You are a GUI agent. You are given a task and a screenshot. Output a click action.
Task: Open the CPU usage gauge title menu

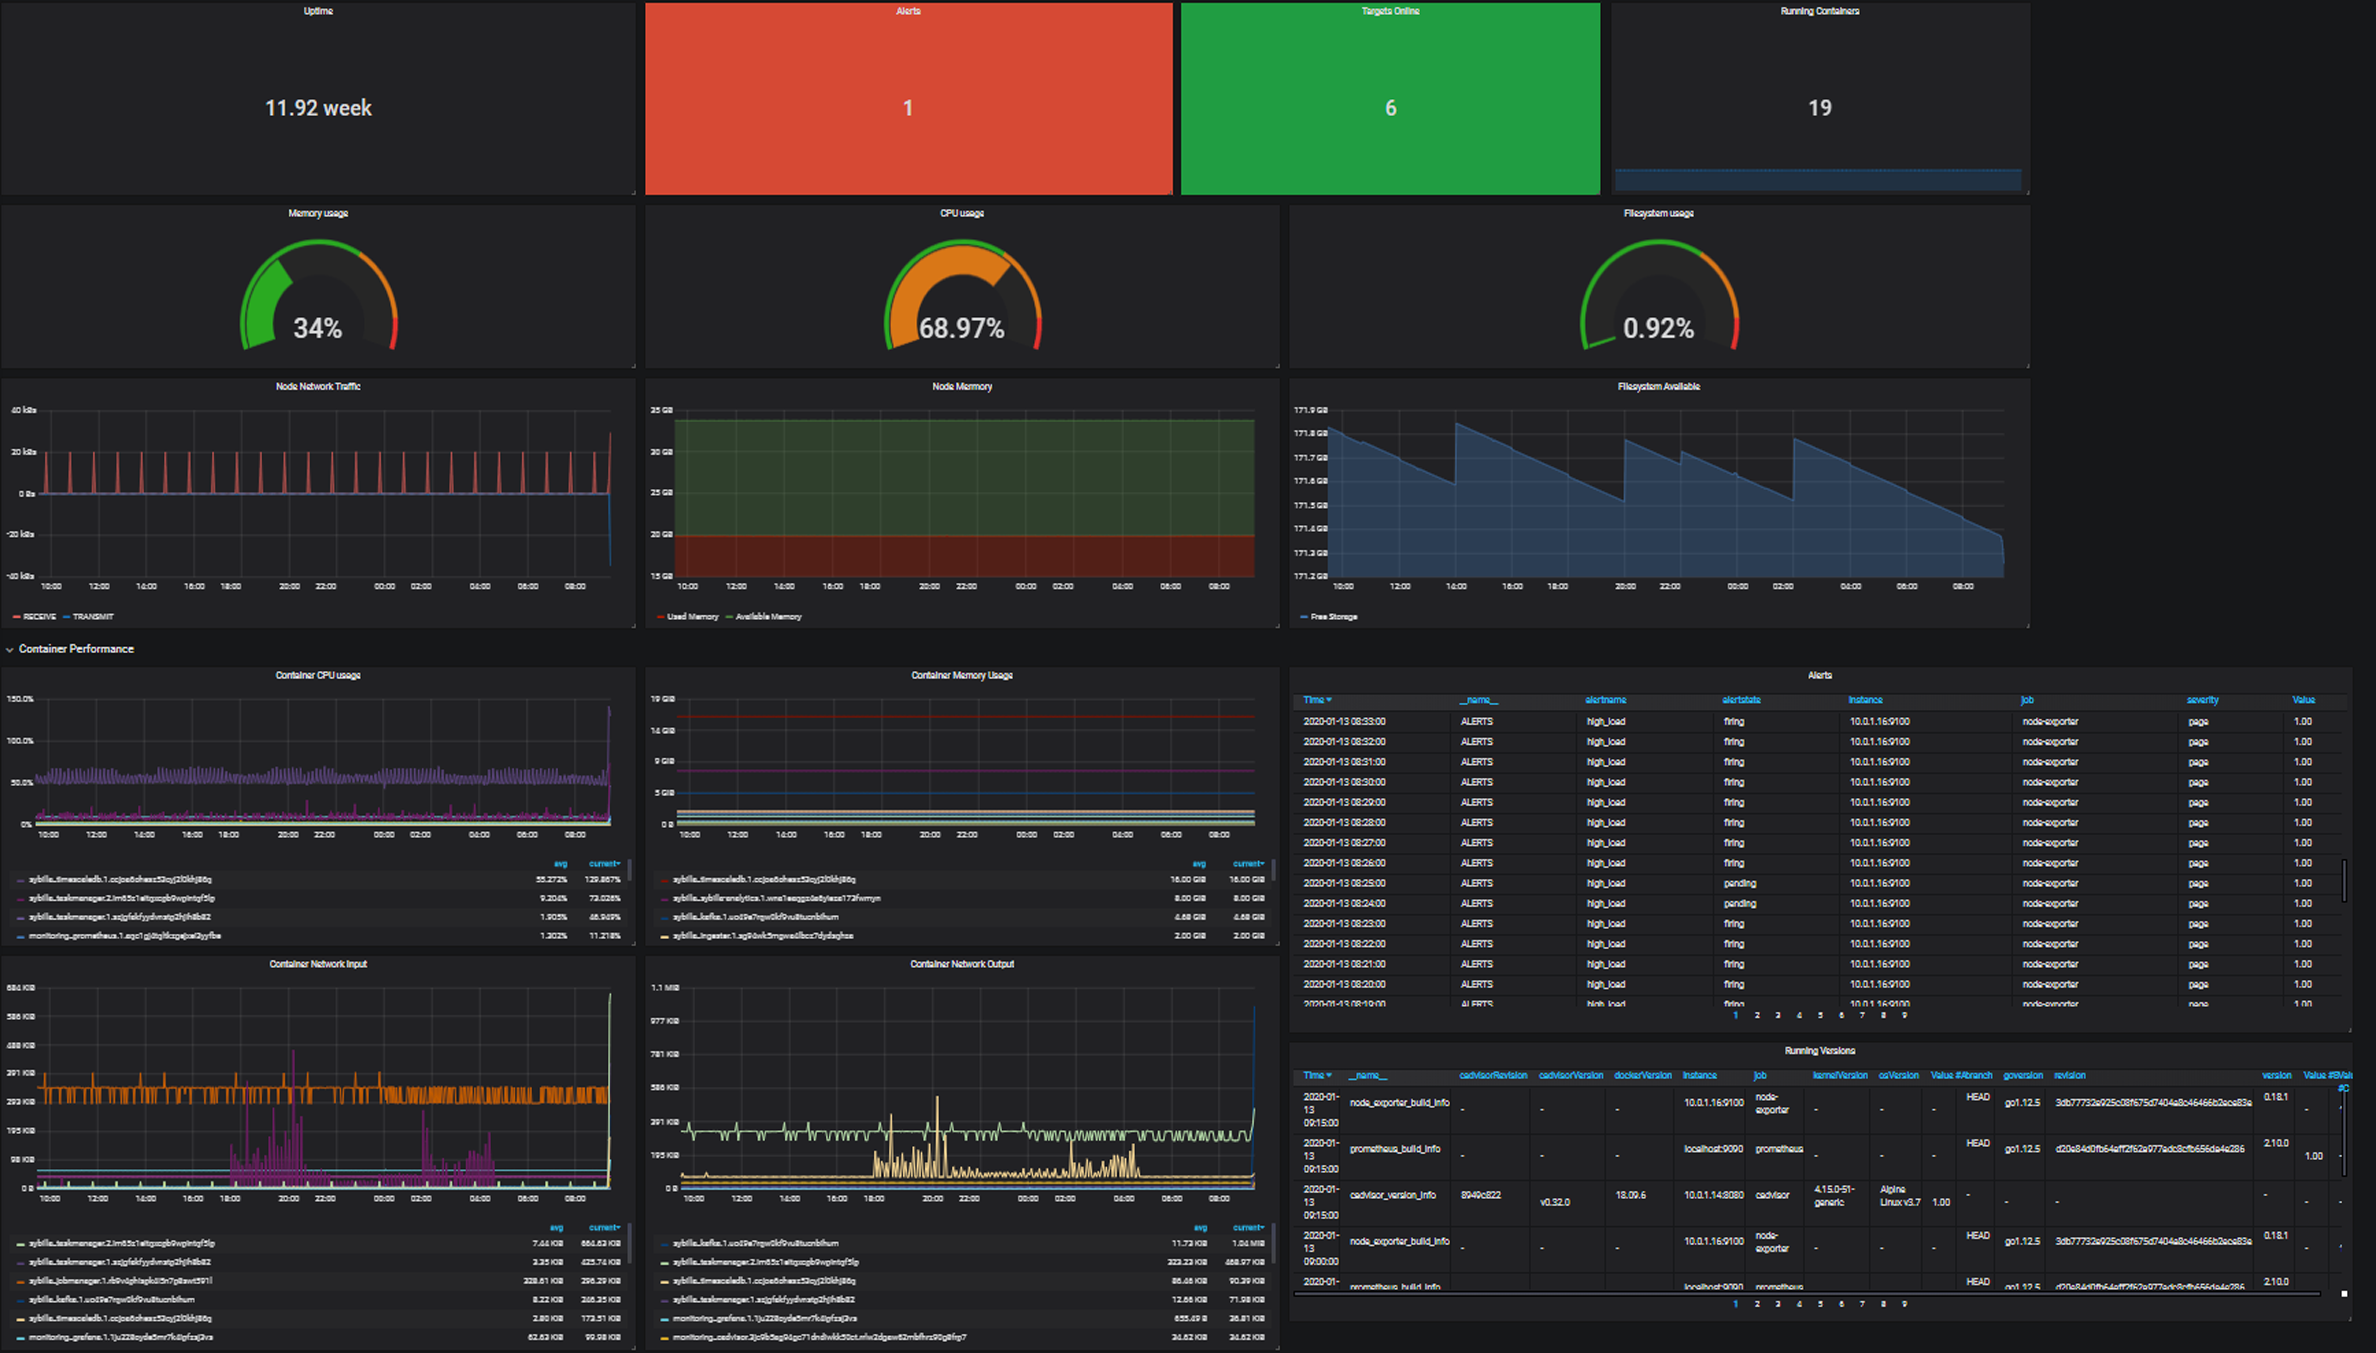[x=962, y=213]
